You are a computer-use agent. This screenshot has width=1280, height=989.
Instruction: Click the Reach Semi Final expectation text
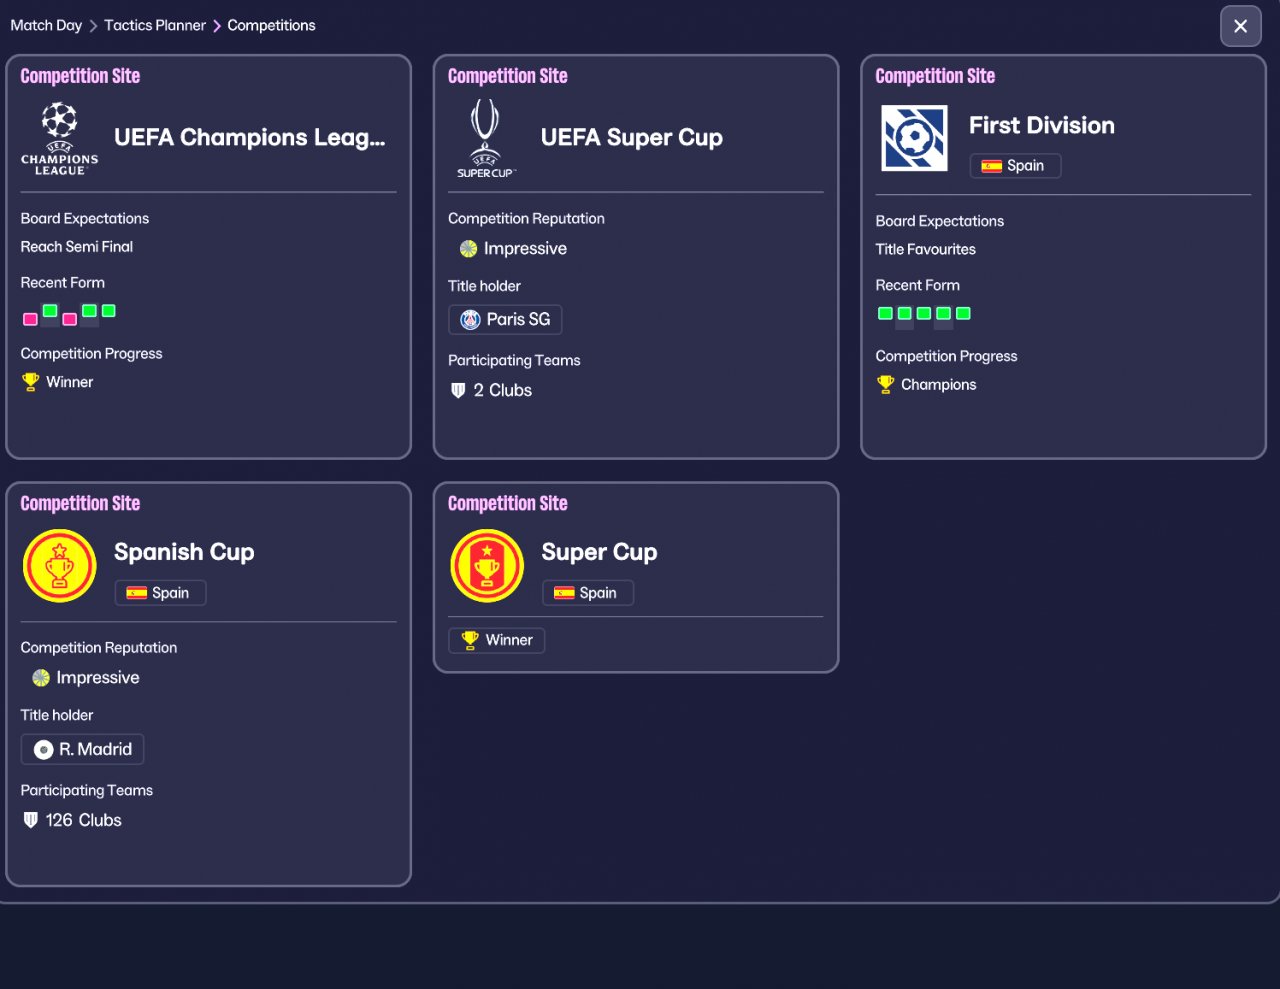click(x=77, y=247)
